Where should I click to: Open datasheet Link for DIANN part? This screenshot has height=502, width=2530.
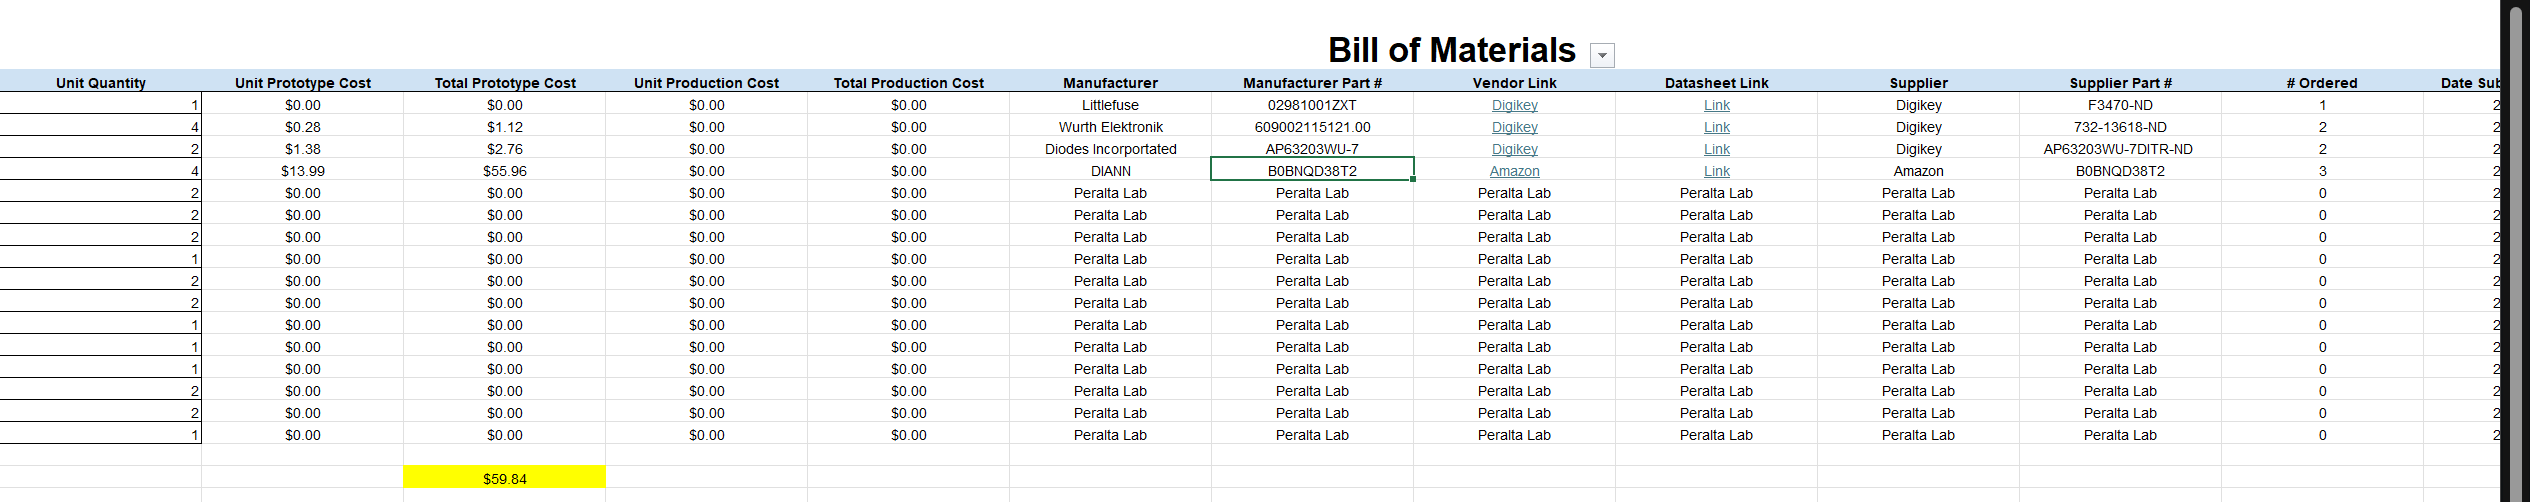(x=1716, y=171)
